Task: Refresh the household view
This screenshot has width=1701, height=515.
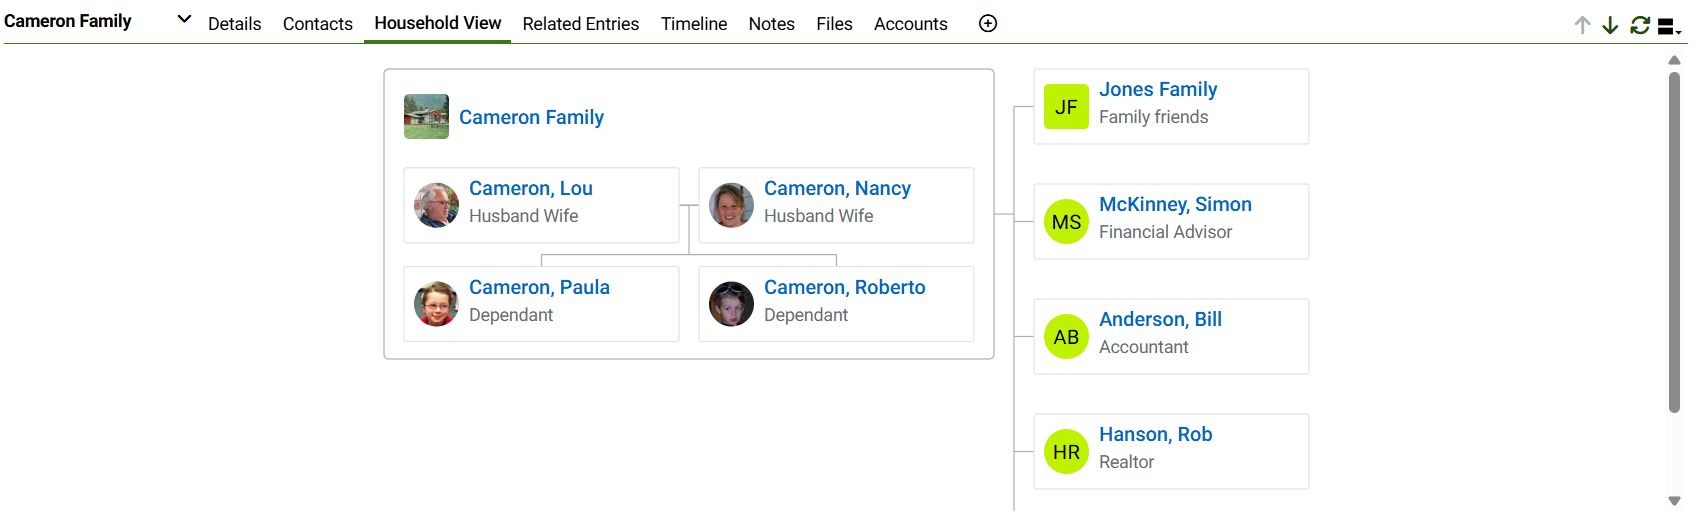Action: point(1640,25)
